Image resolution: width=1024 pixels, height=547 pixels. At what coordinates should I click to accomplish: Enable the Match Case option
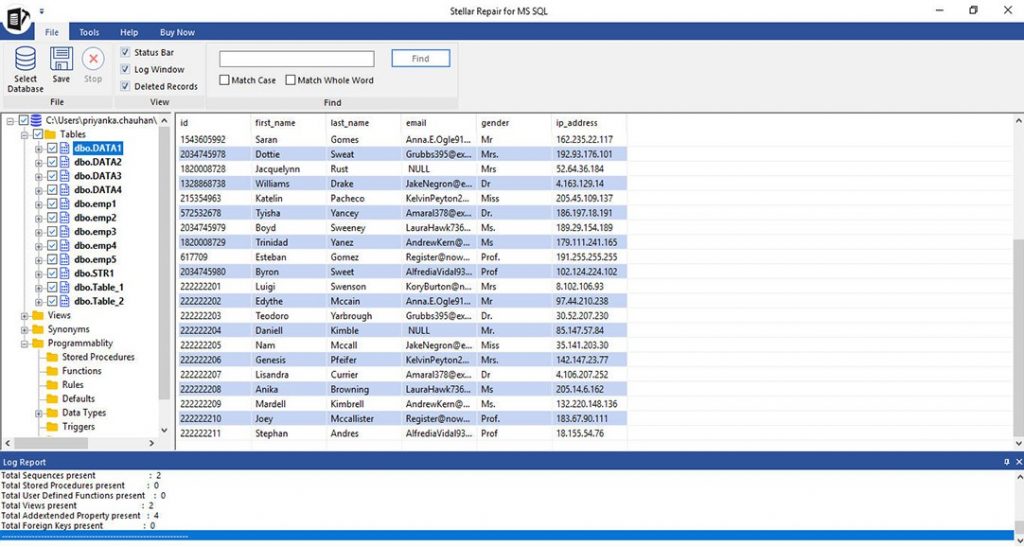(225, 80)
